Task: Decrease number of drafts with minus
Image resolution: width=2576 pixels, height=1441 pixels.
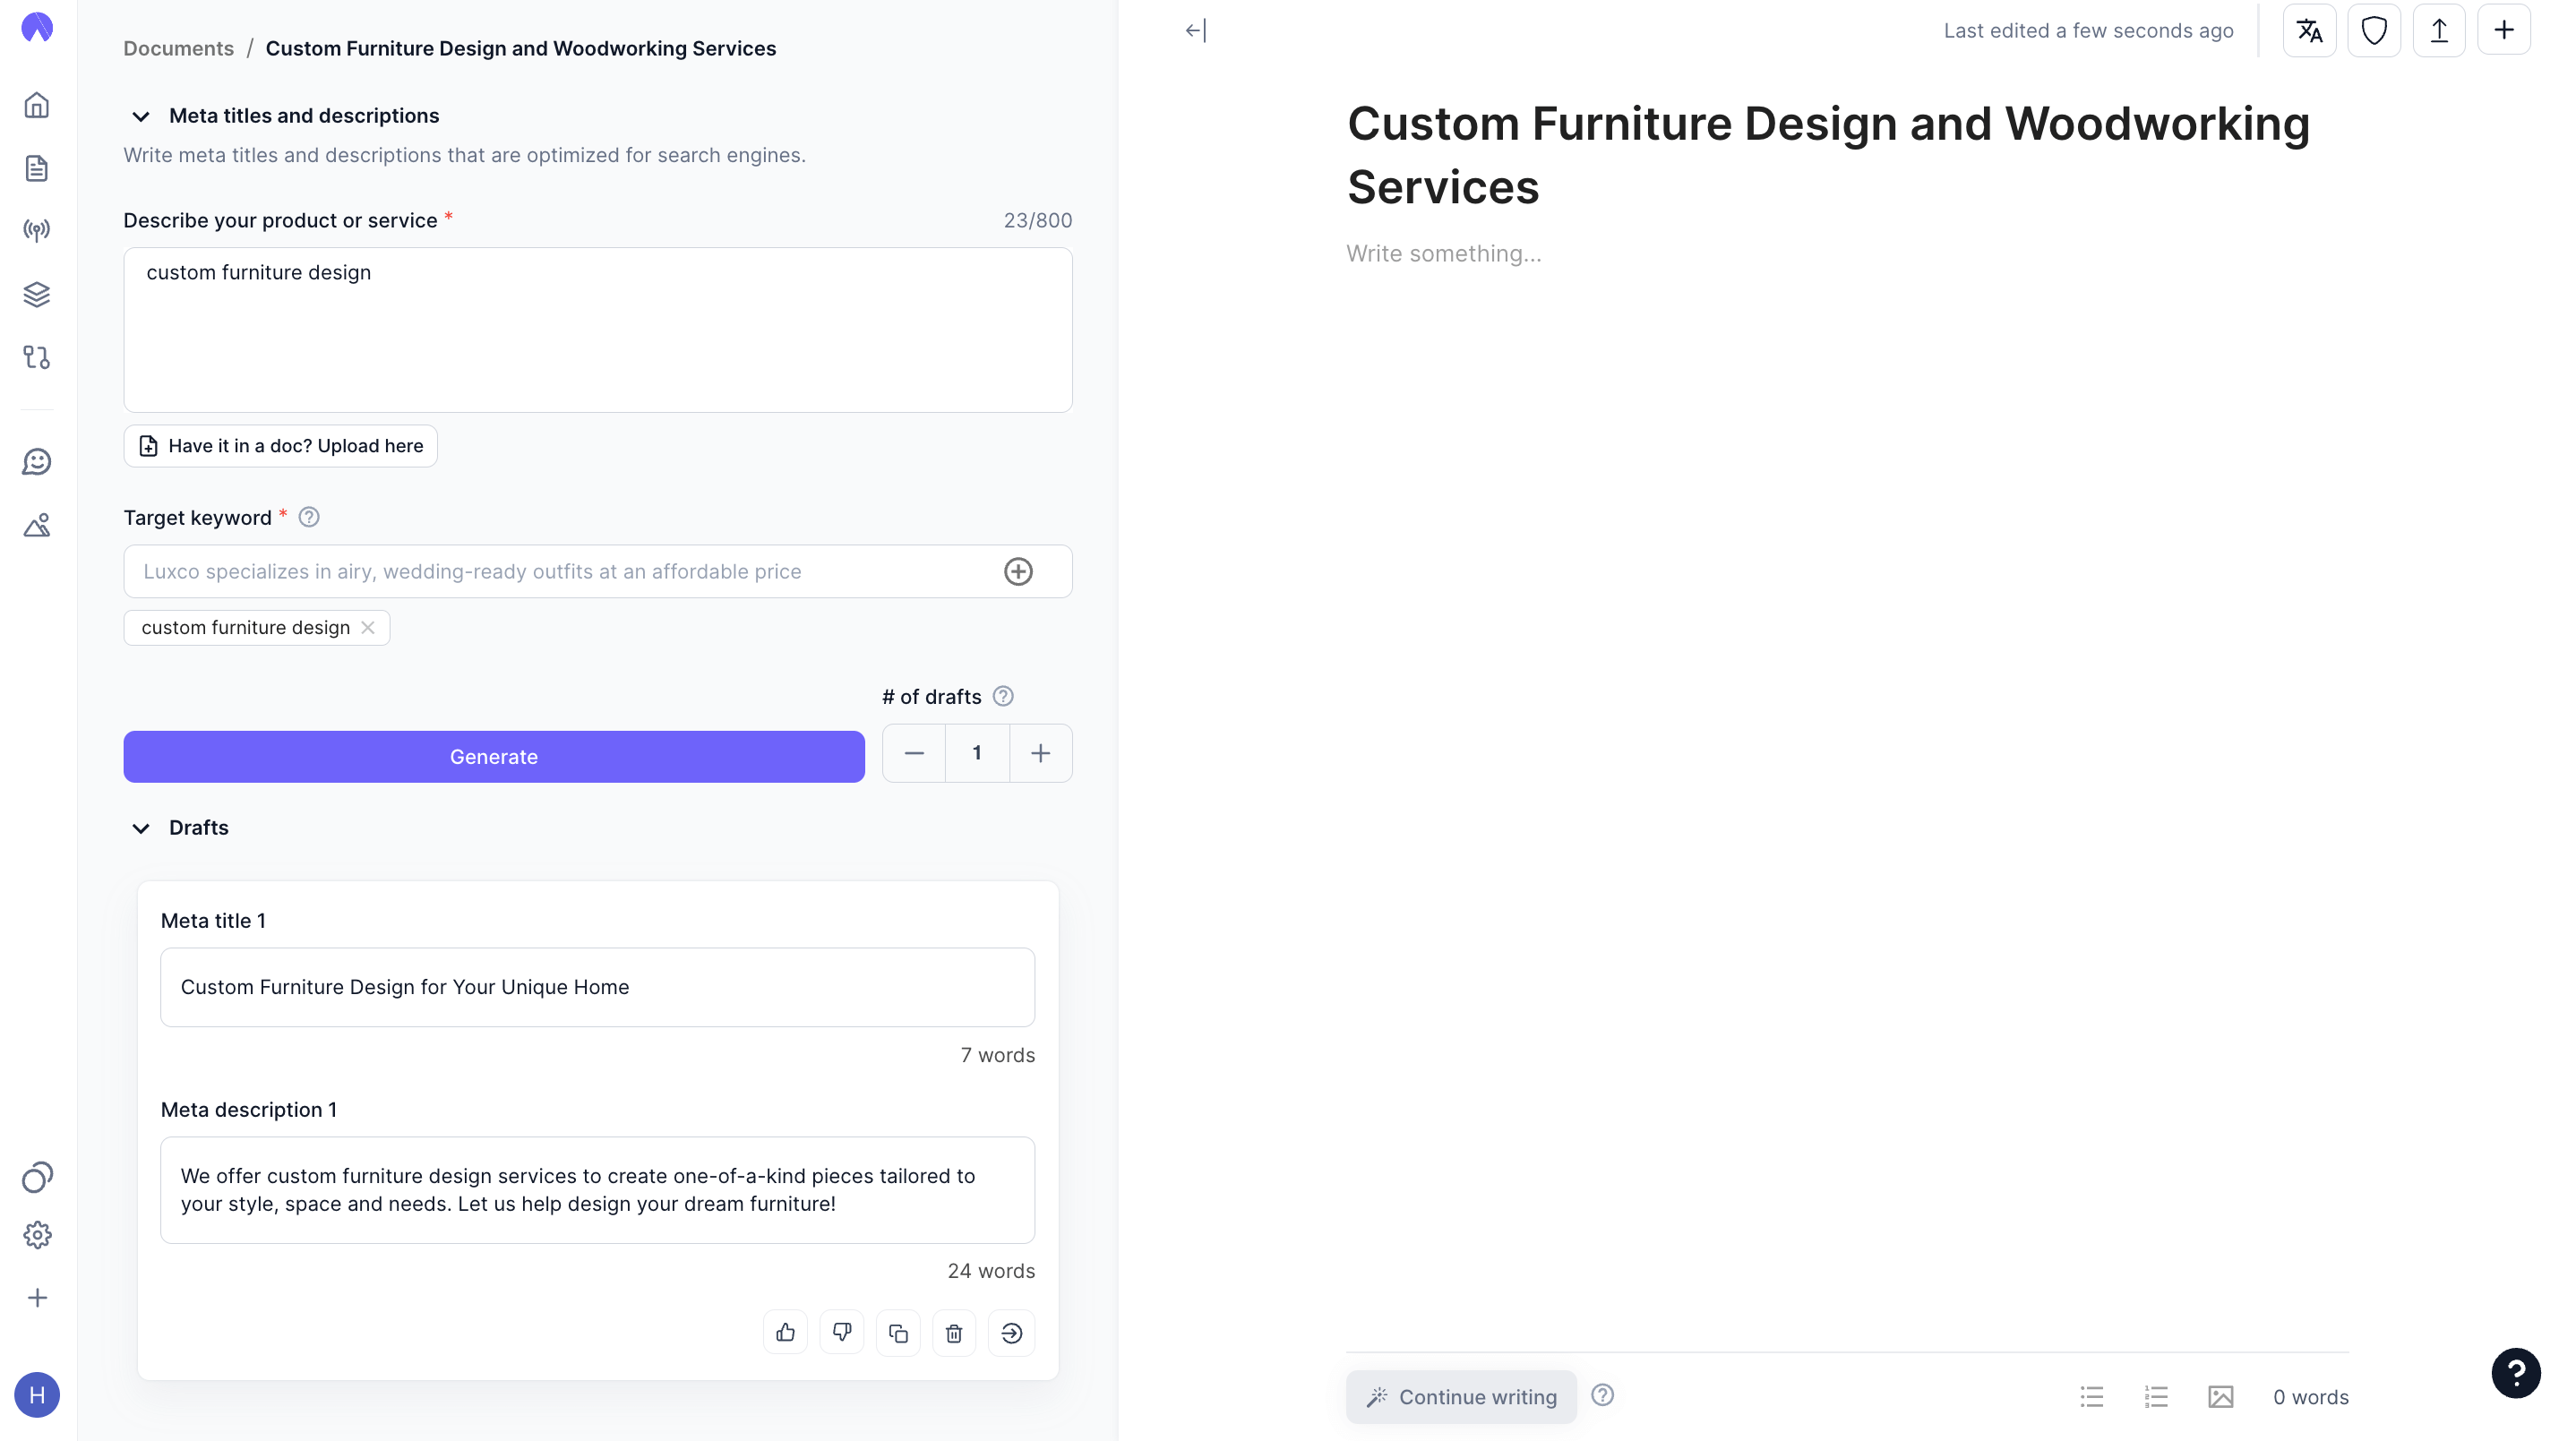Action: pyautogui.click(x=914, y=753)
